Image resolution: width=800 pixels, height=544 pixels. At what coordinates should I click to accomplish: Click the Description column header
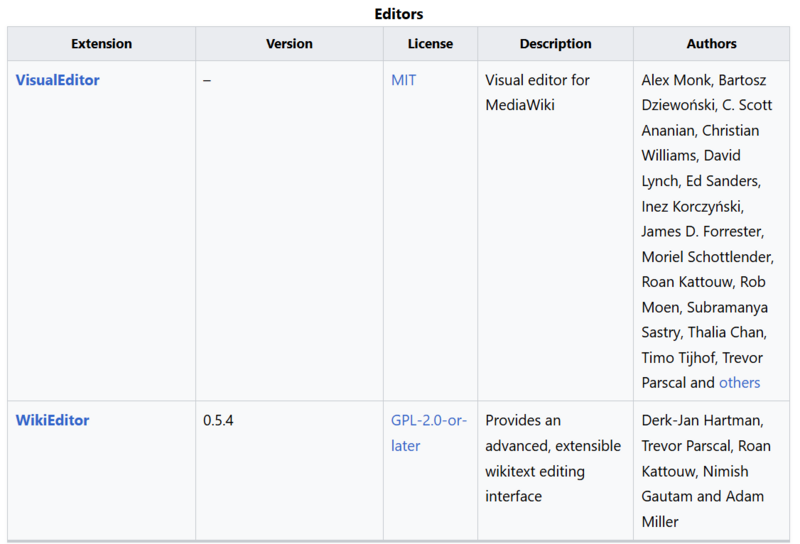(x=556, y=44)
